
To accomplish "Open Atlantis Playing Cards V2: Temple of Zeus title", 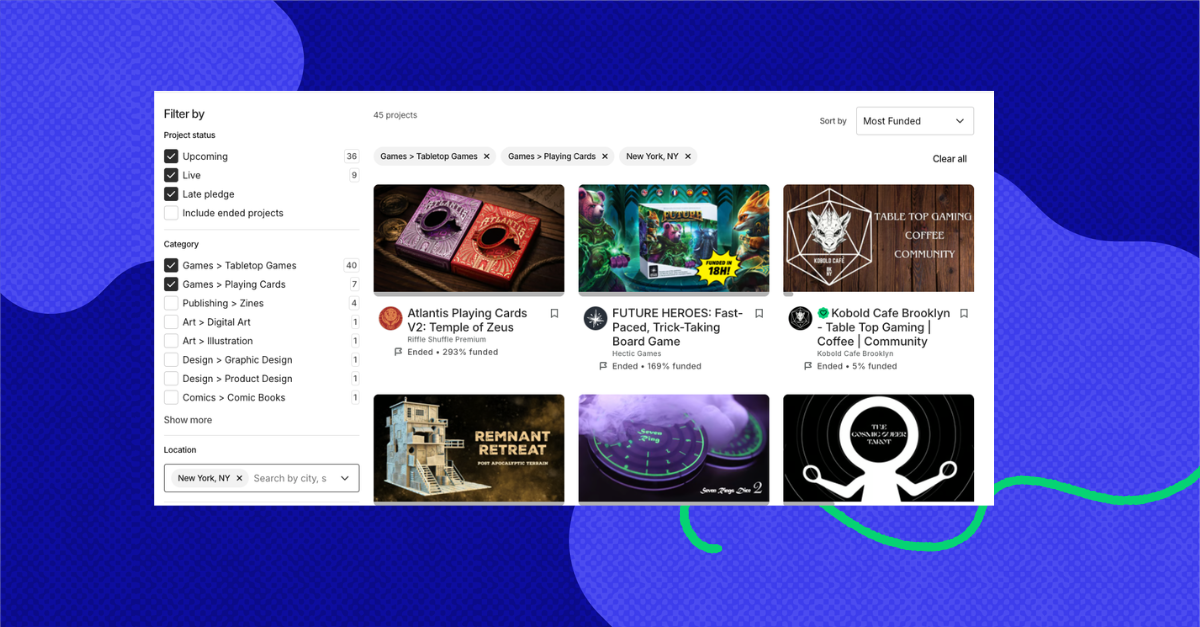I will click(467, 320).
